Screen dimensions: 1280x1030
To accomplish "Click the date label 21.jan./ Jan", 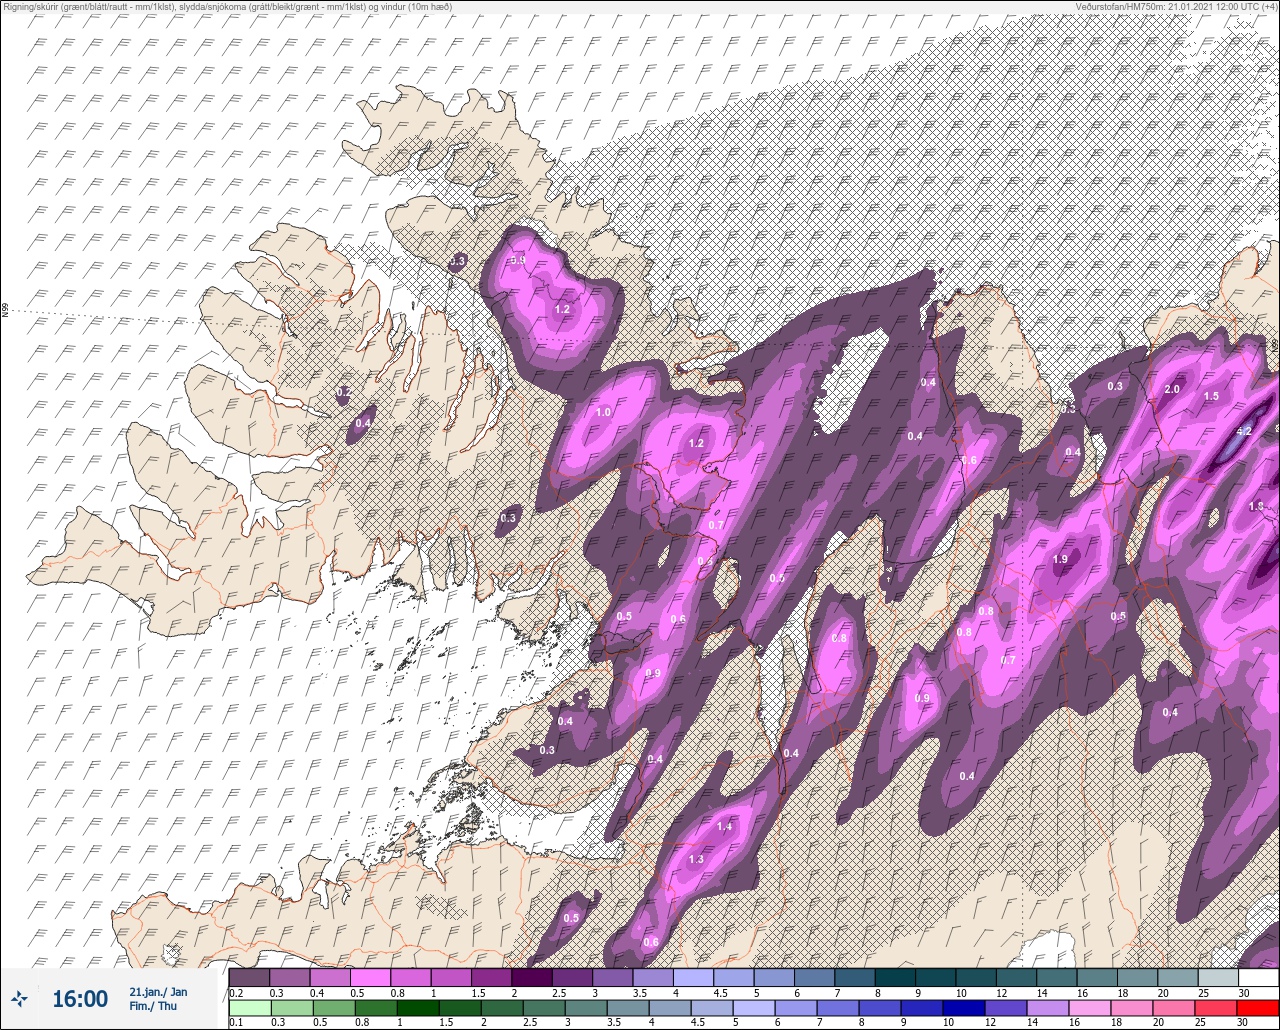I will [x=158, y=991].
